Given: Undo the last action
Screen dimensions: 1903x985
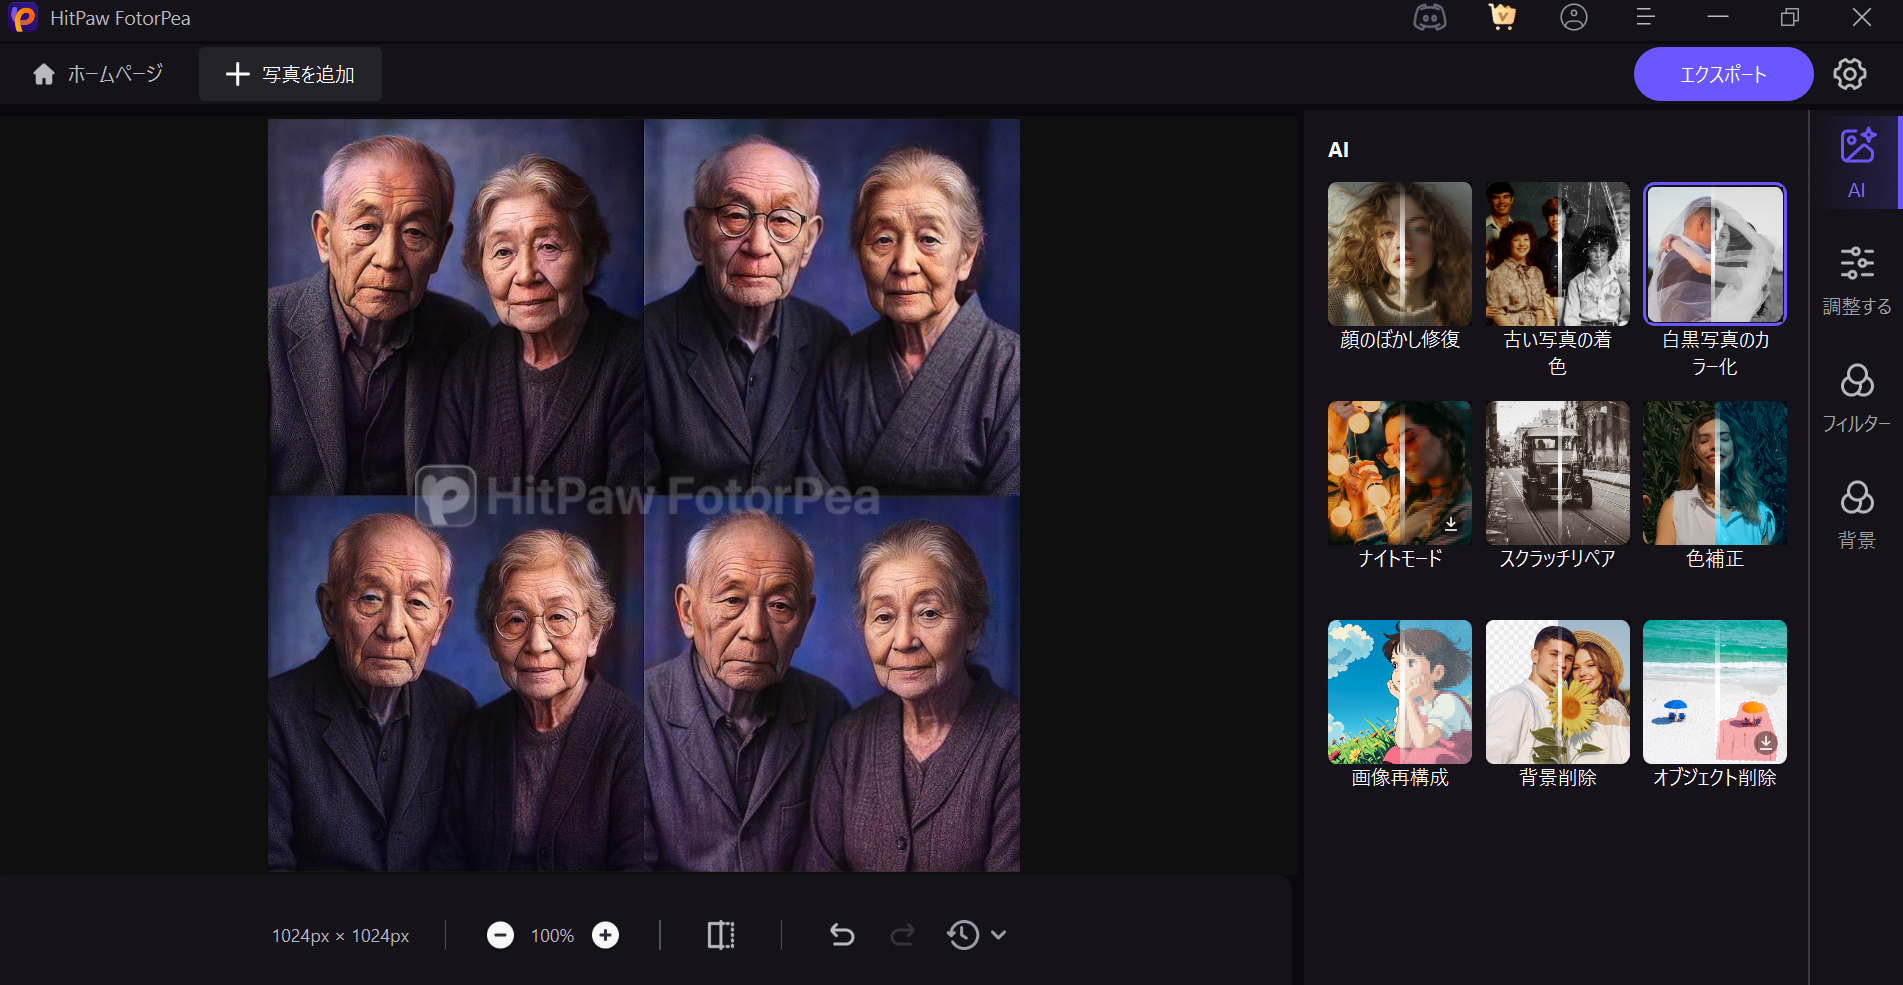Looking at the screenshot, I should [842, 935].
